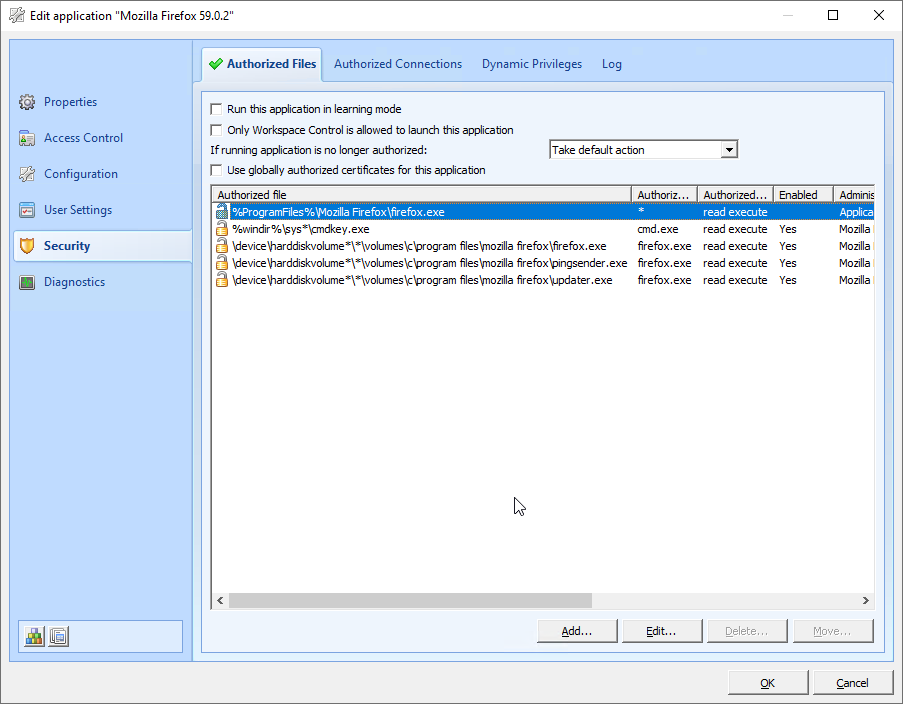Click the User Settings icon
This screenshot has width=903, height=704.
click(27, 210)
